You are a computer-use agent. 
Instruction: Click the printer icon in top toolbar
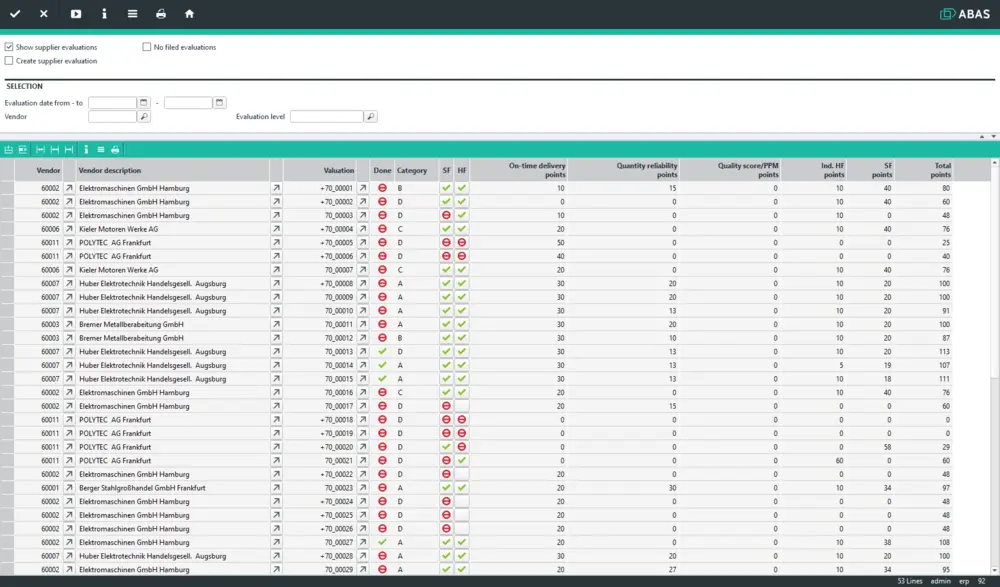click(x=161, y=13)
